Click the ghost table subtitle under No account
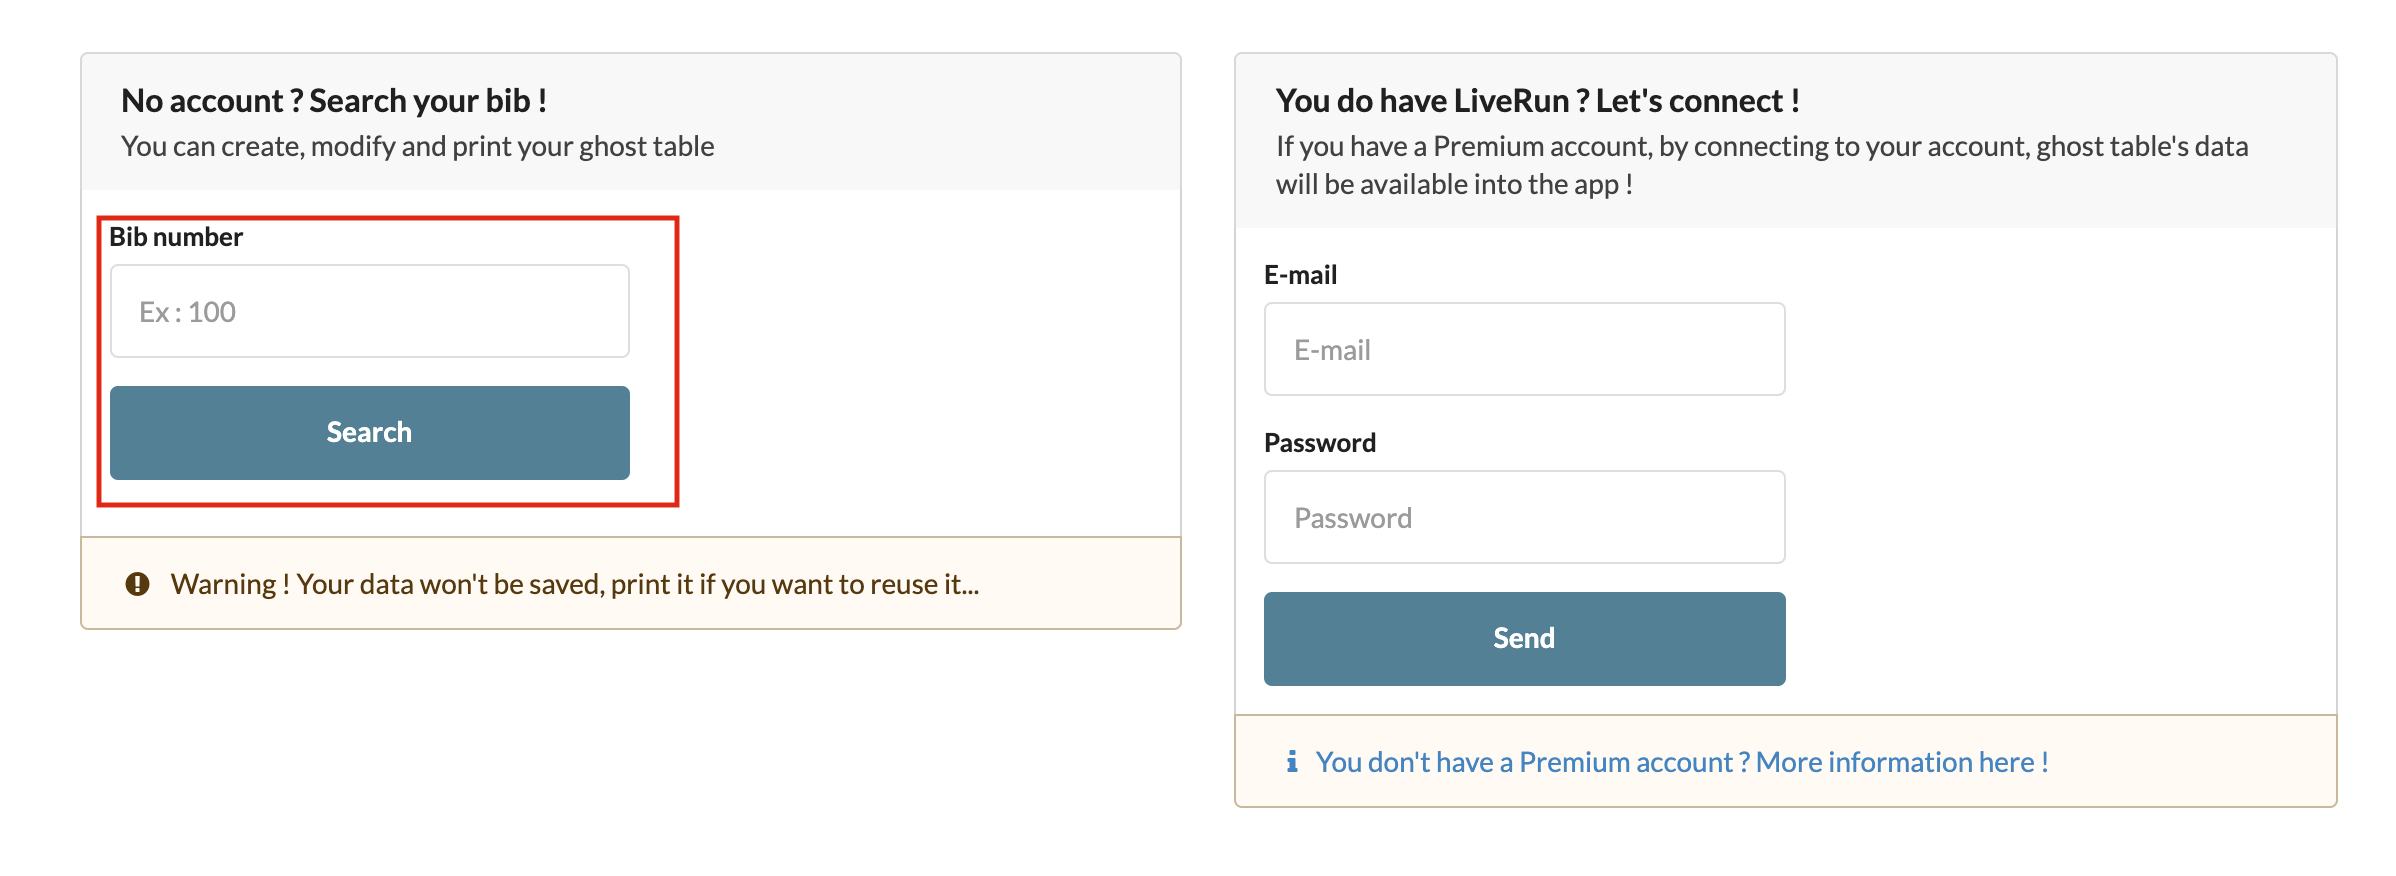Screen dimensions: 2396x876 click(417, 147)
